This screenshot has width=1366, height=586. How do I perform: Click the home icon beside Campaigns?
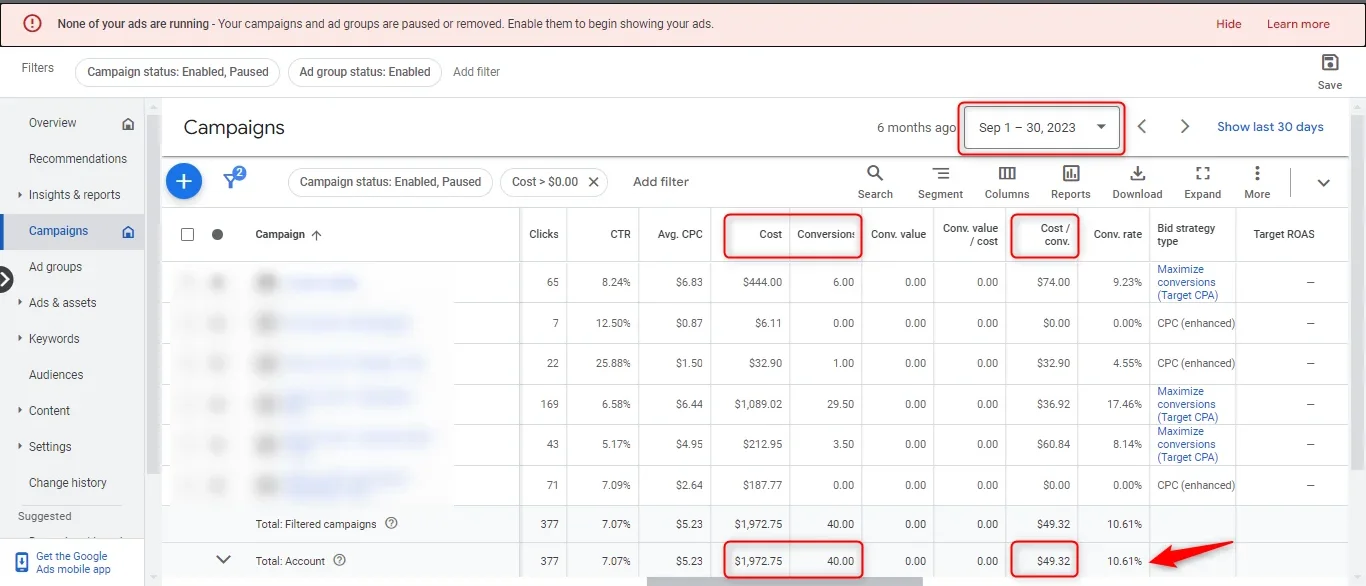pos(128,232)
